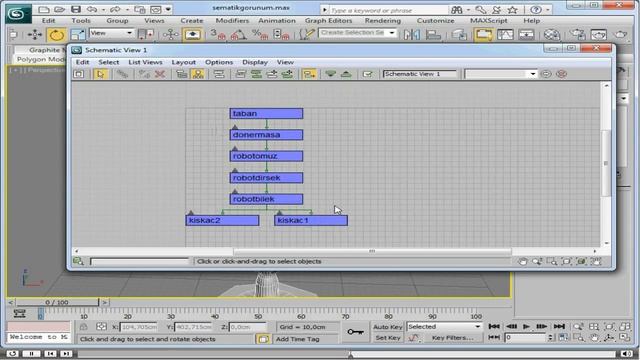Screen dimensions: 640x360
Task: Collapse the triangle above robotbilek node
Action: (x=235, y=191)
